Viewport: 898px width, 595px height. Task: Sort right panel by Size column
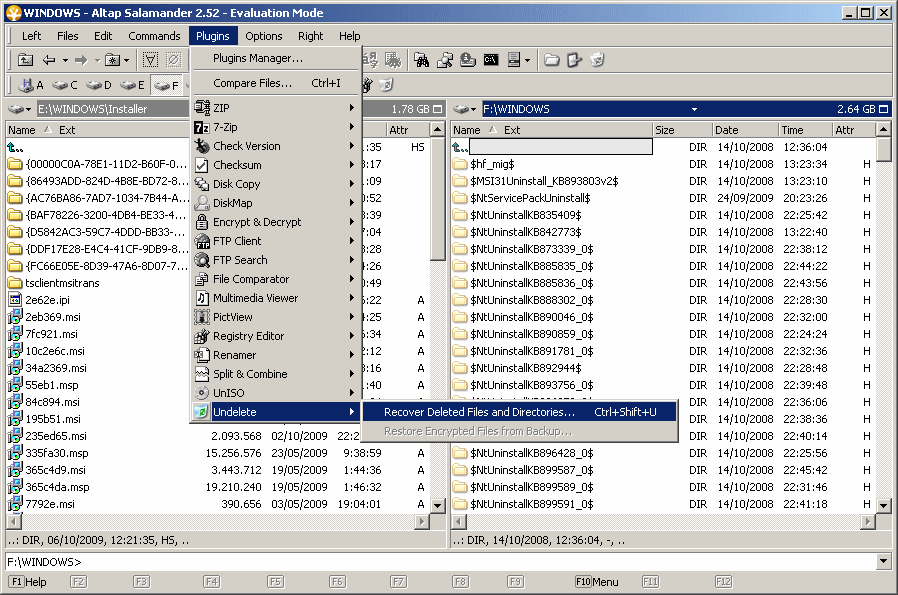tap(682, 130)
